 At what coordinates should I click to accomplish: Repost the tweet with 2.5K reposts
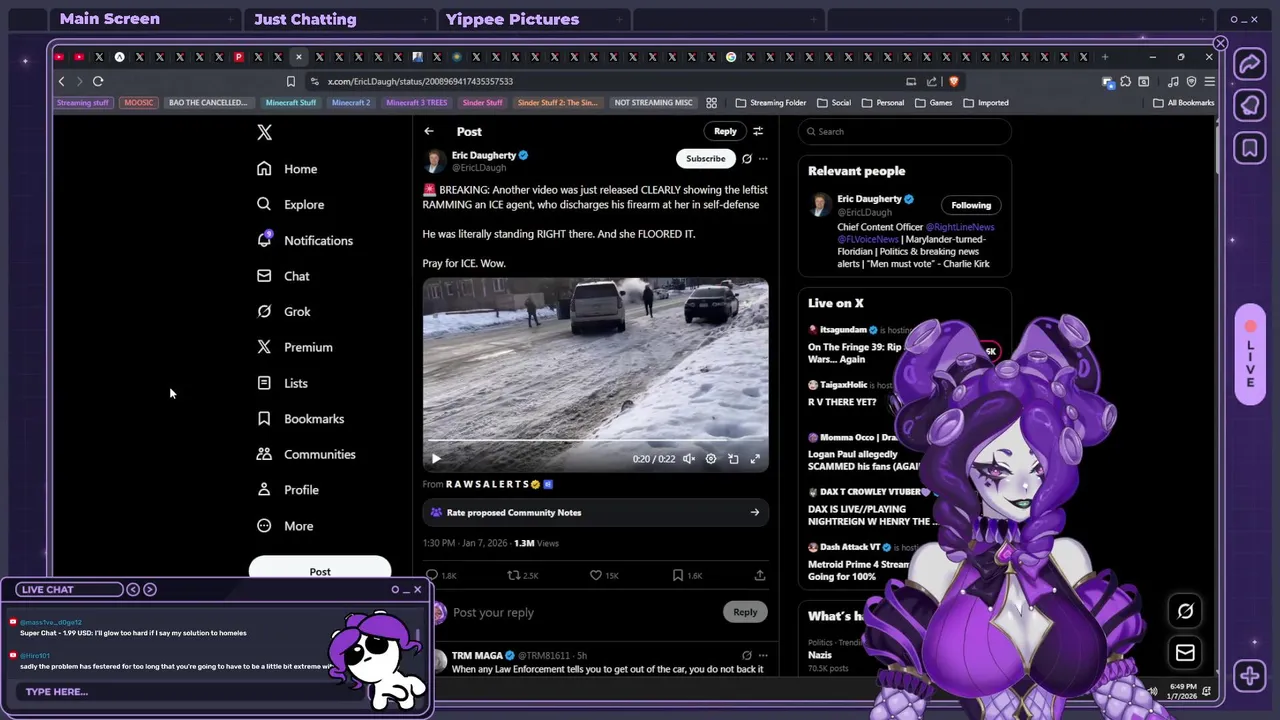coord(523,575)
